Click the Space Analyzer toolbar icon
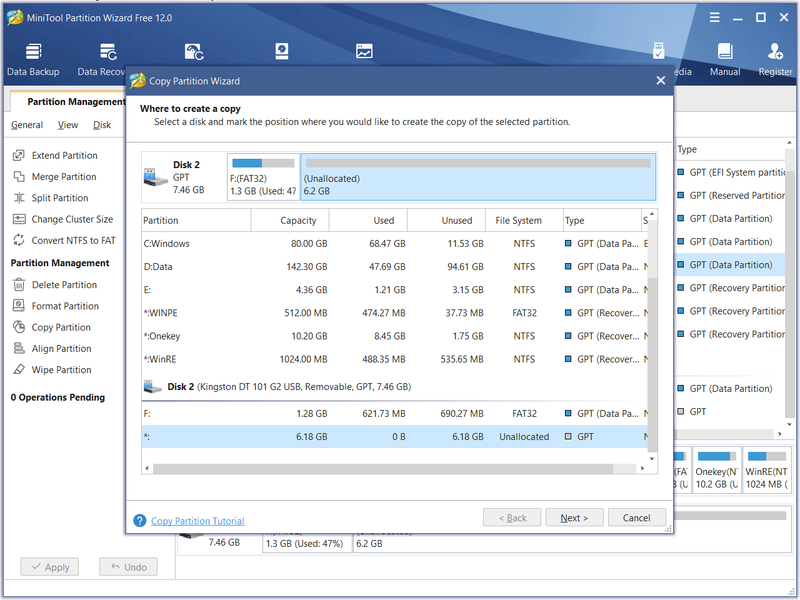 click(x=364, y=52)
